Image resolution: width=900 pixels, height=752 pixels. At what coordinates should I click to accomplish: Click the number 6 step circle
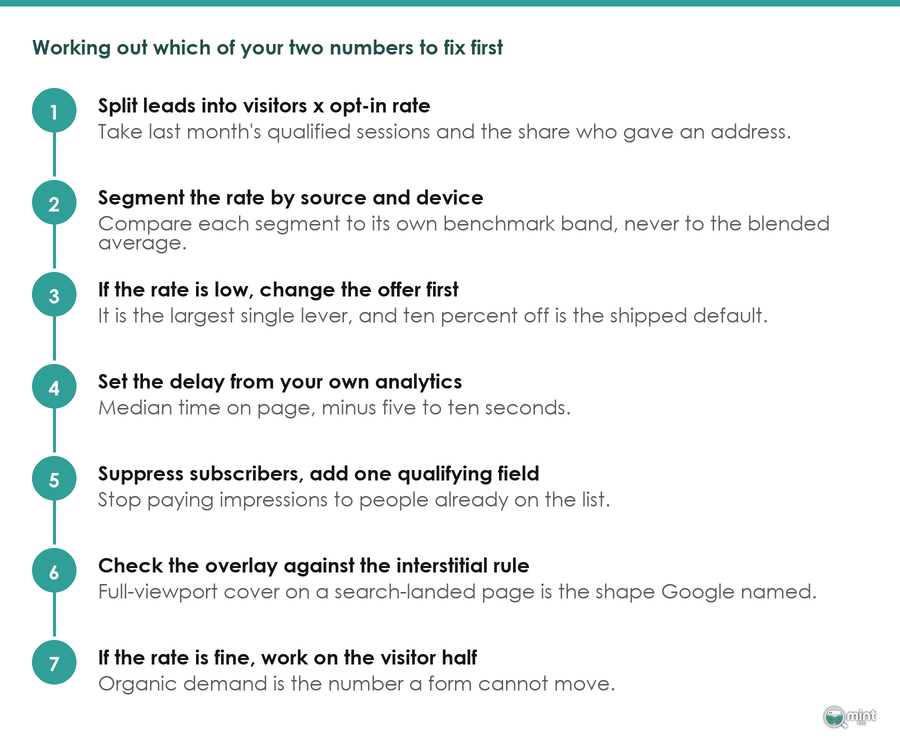(x=54, y=571)
